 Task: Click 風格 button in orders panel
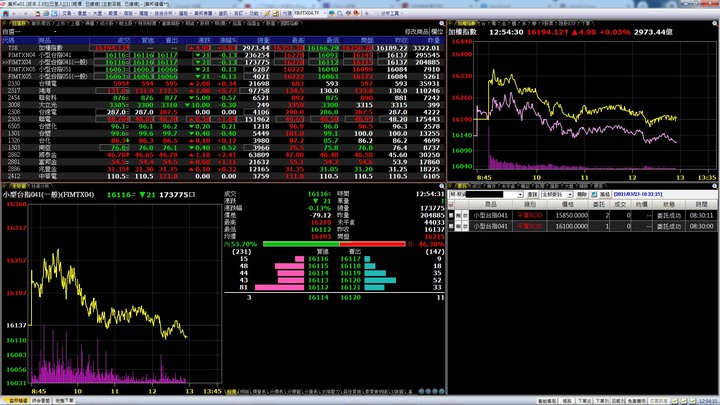tap(605, 195)
